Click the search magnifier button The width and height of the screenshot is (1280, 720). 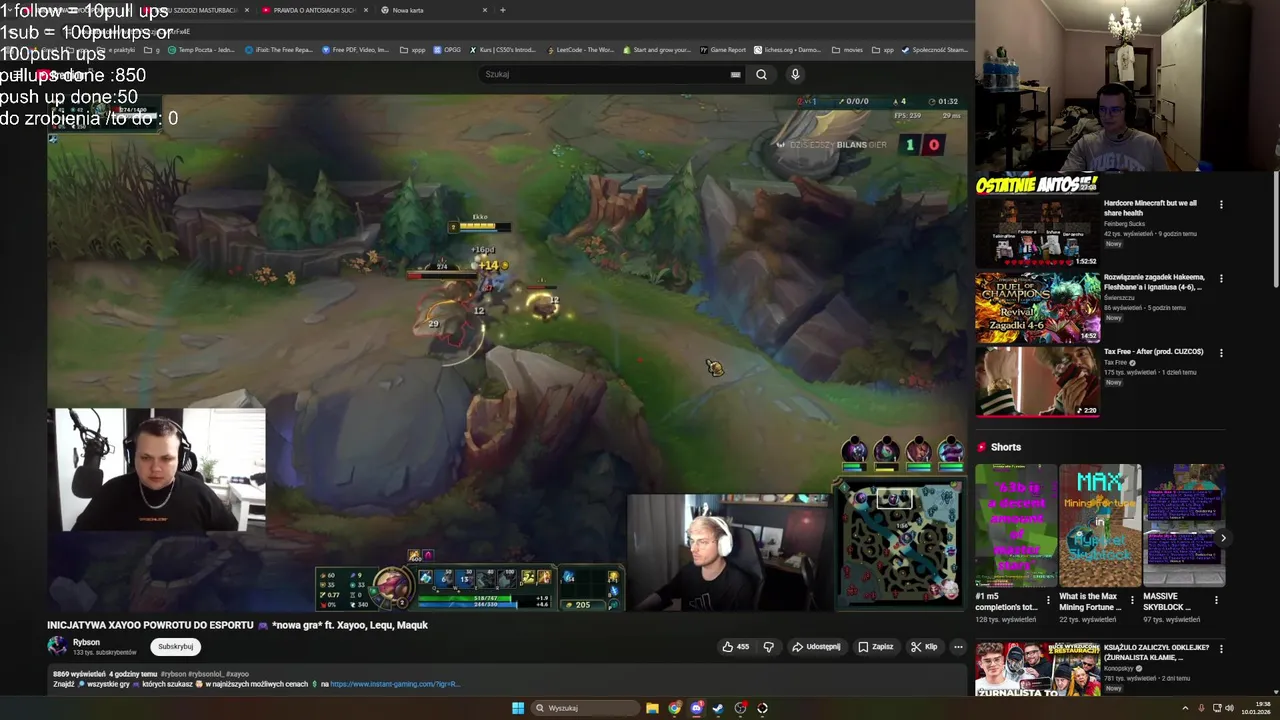[x=761, y=74]
